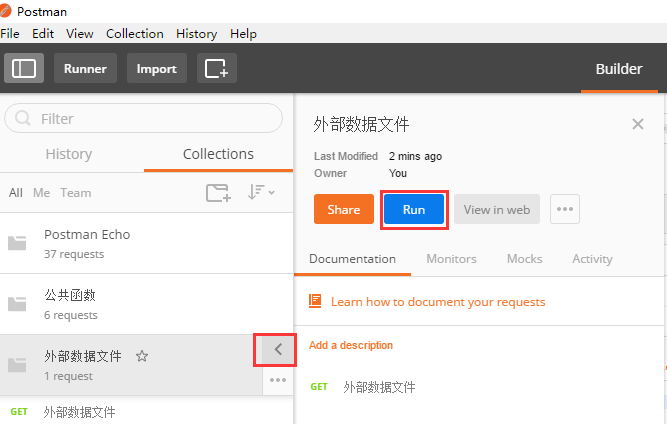Open the Activity tab

tap(592, 259)
